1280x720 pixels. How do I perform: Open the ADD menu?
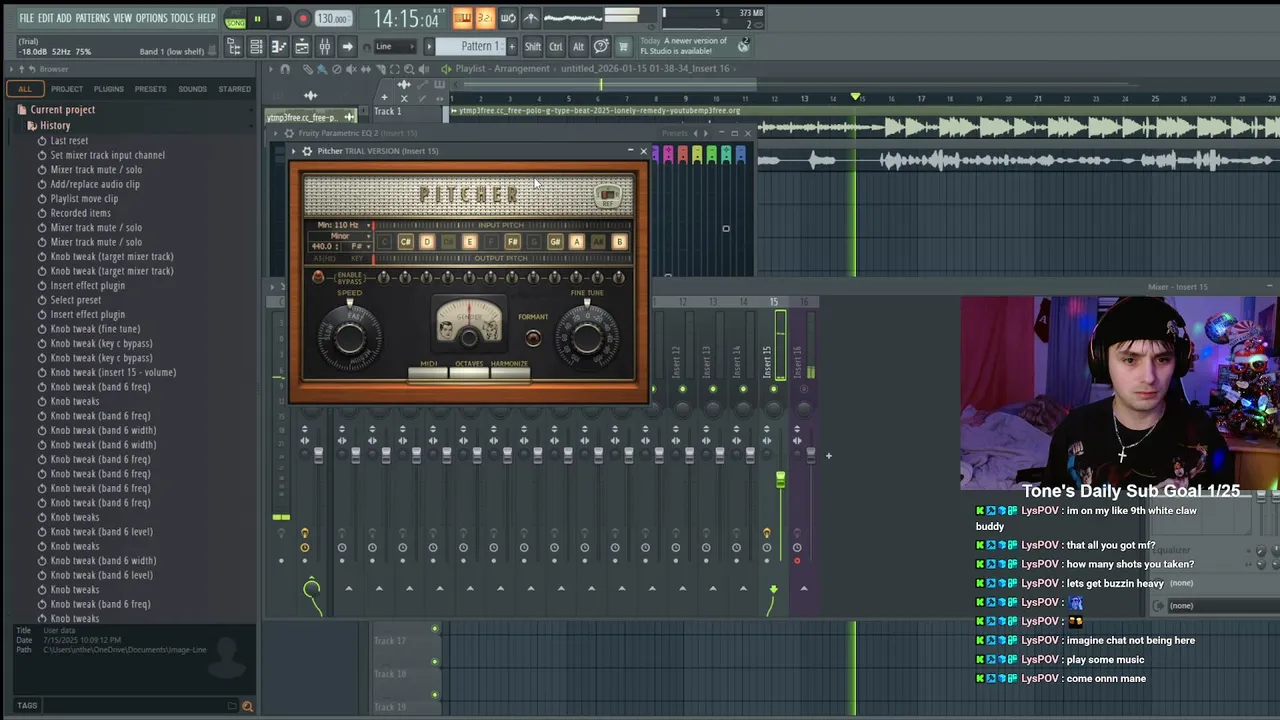[64, 18]
